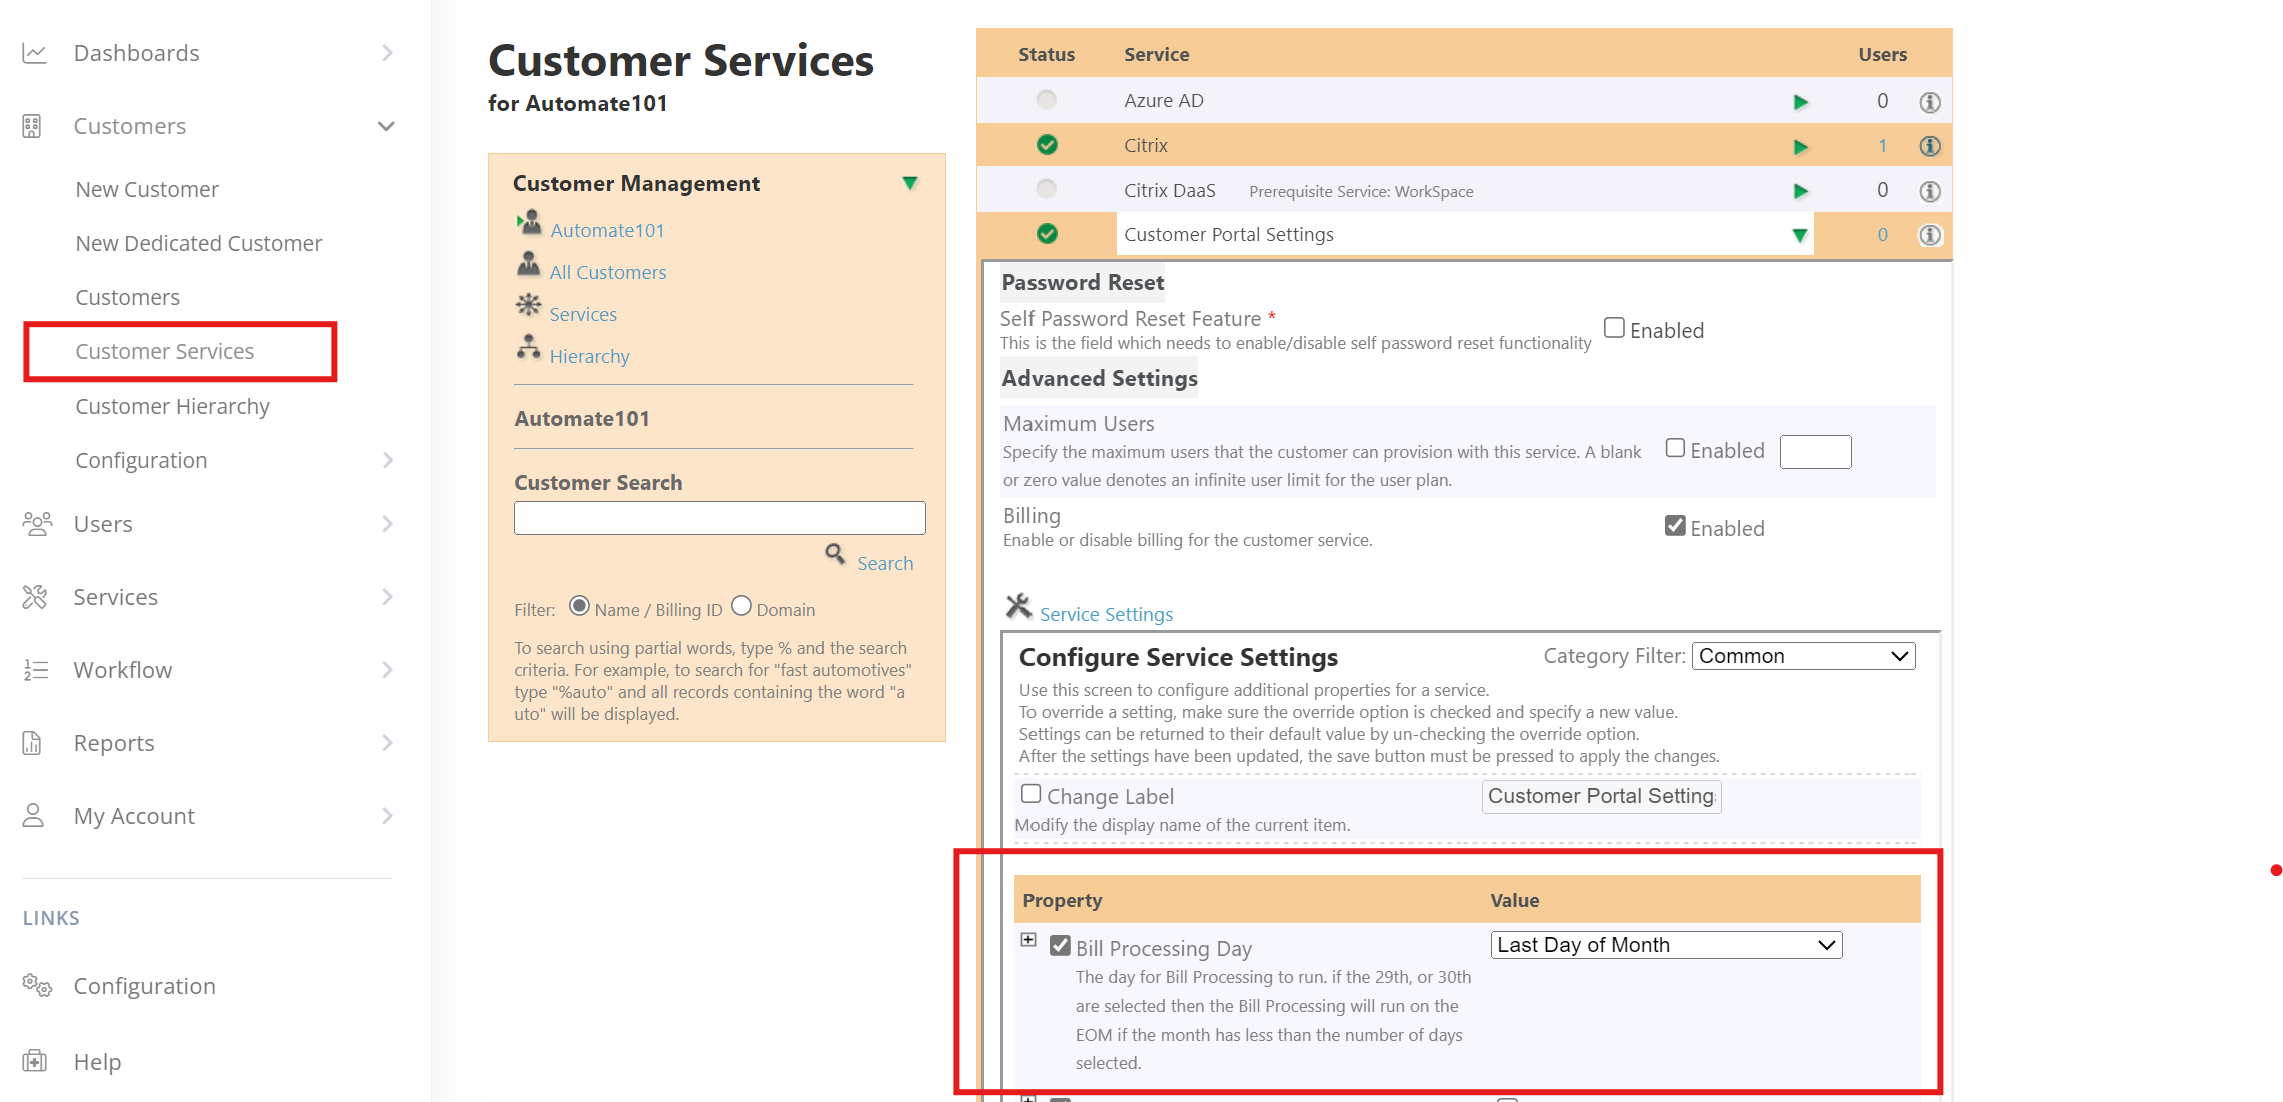
Task: Click the info icon for Citrix DaaS
Action: (x=1929, y=191)
